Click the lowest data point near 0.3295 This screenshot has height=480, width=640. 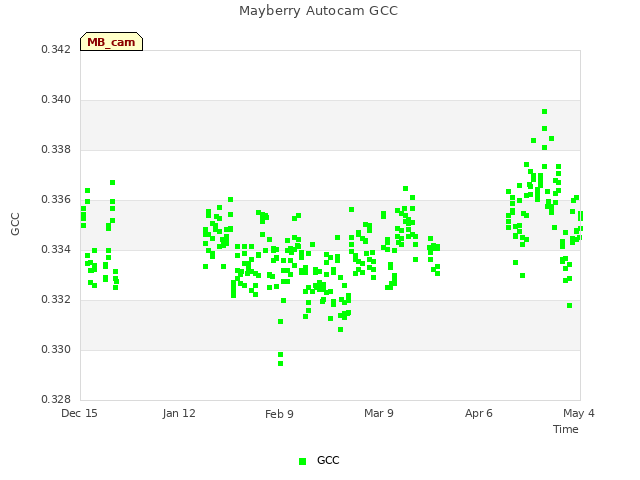(280, 363)
